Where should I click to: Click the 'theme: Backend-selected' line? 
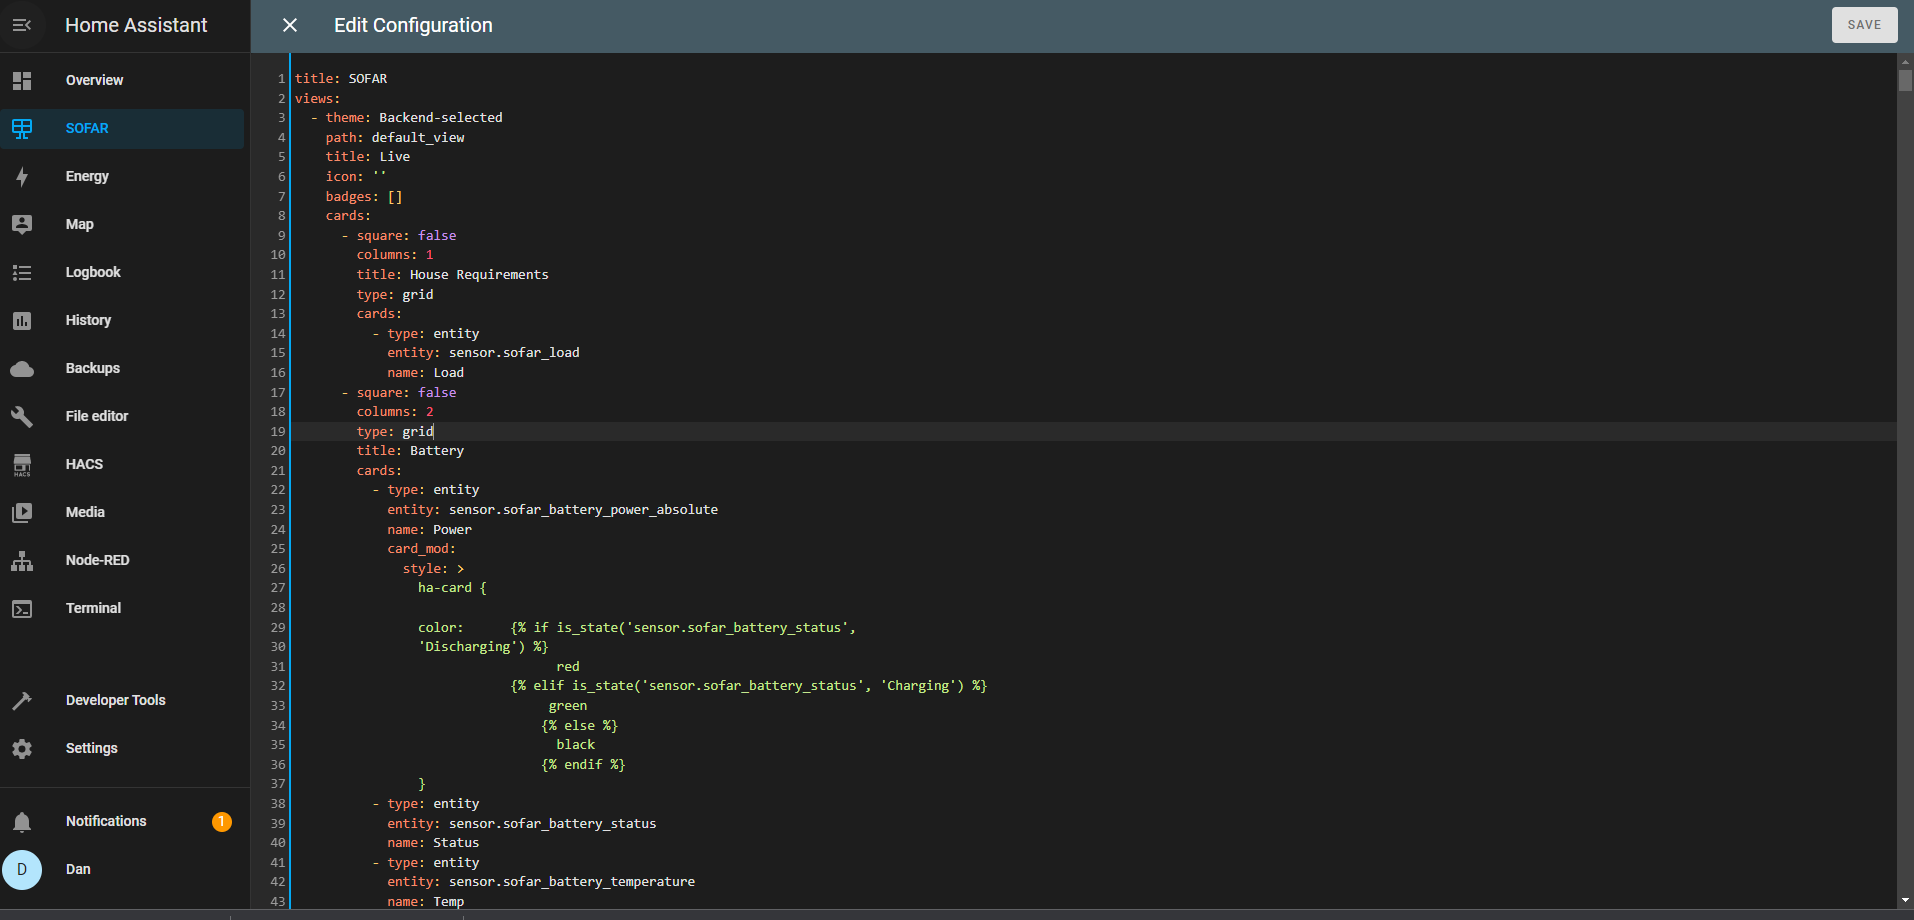(x=414, y=118)
